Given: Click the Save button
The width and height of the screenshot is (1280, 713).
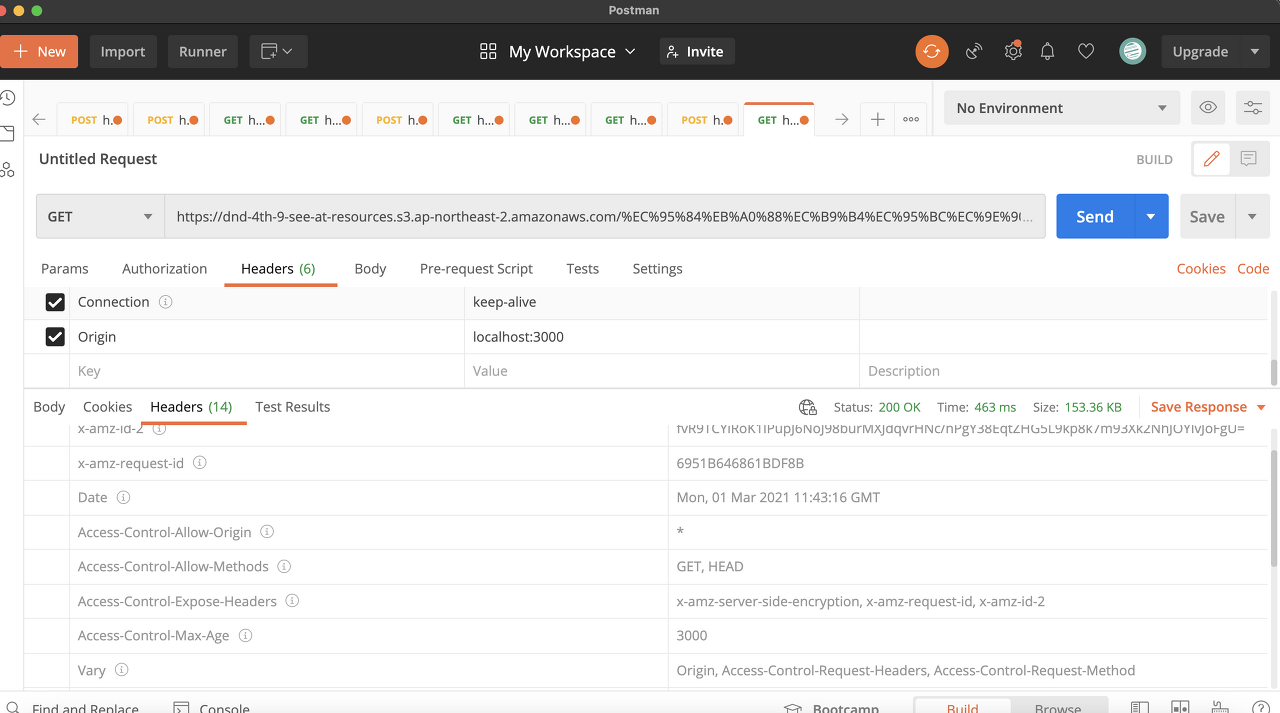Looking at the screenshot, I should pos(1207,216).
